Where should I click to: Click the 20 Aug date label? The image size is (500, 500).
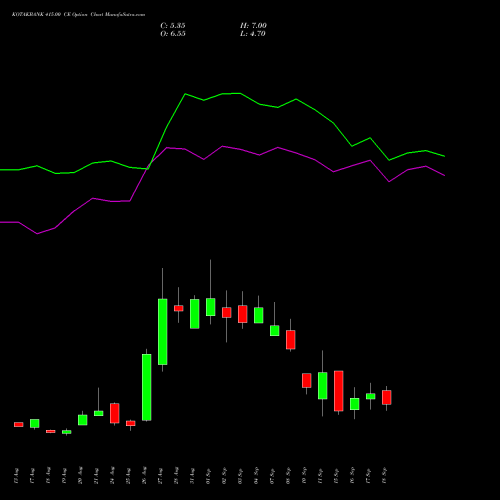click(x=80, y=475)
